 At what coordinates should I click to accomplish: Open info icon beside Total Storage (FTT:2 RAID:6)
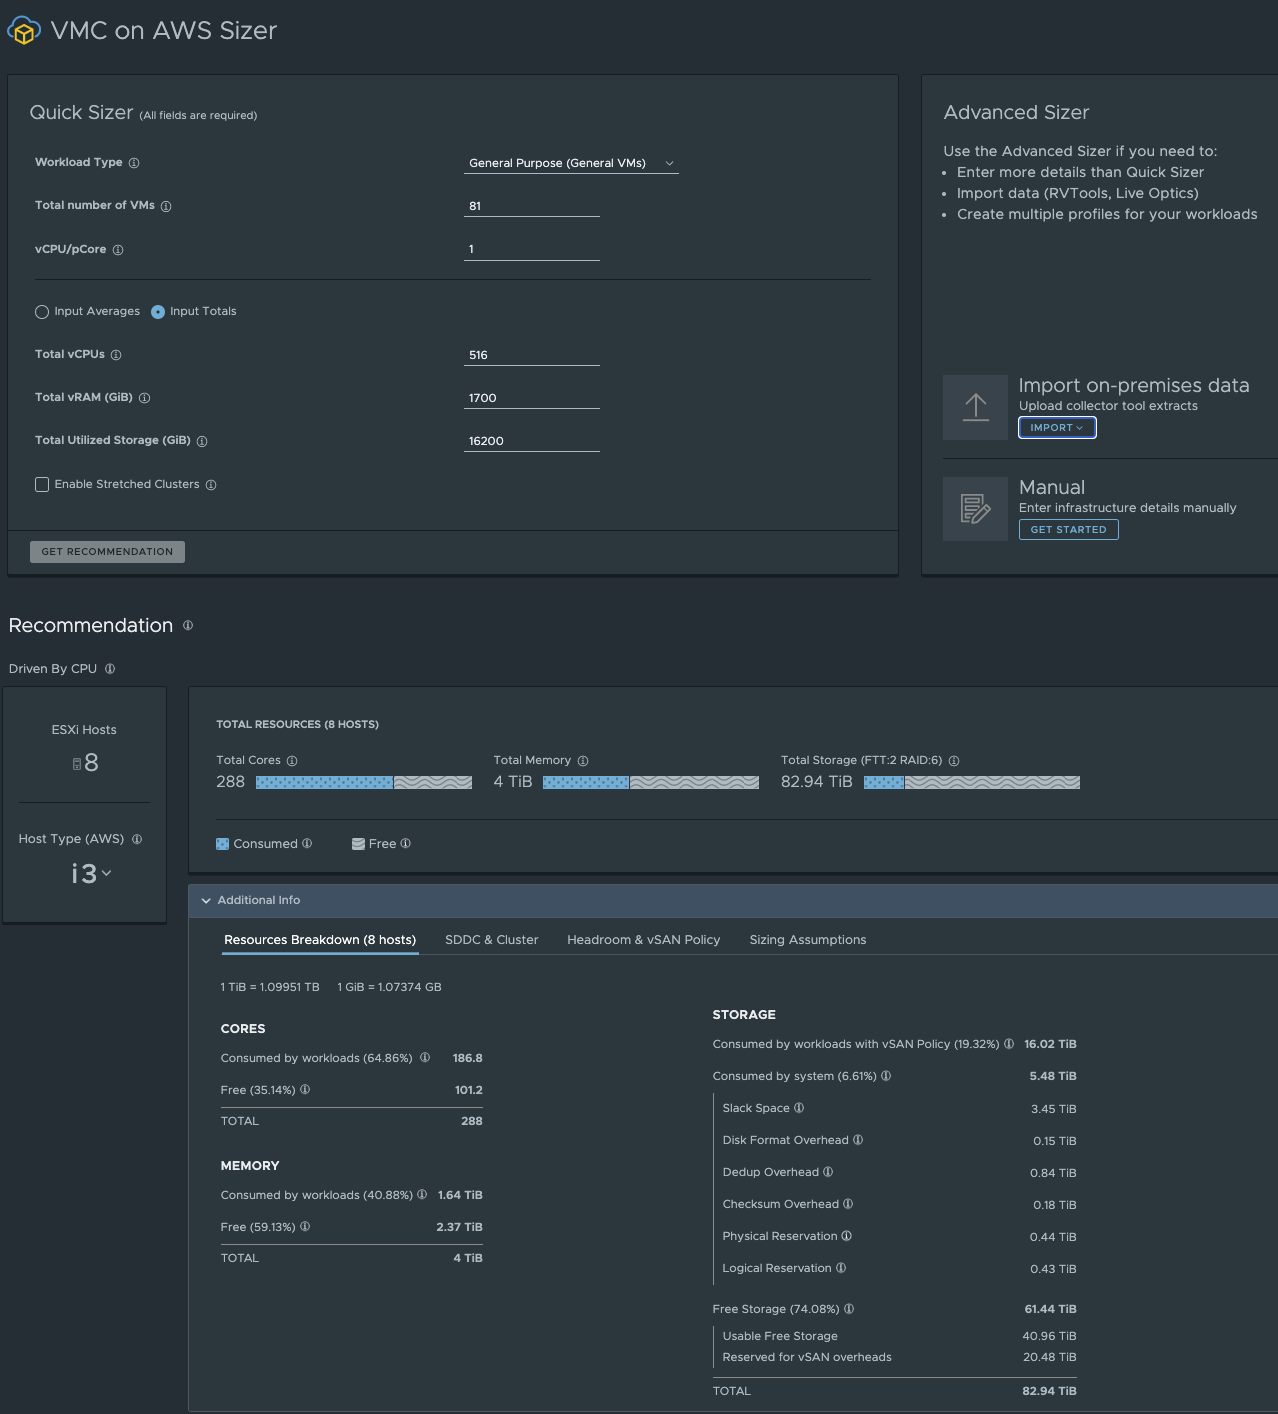click(954, 761)
